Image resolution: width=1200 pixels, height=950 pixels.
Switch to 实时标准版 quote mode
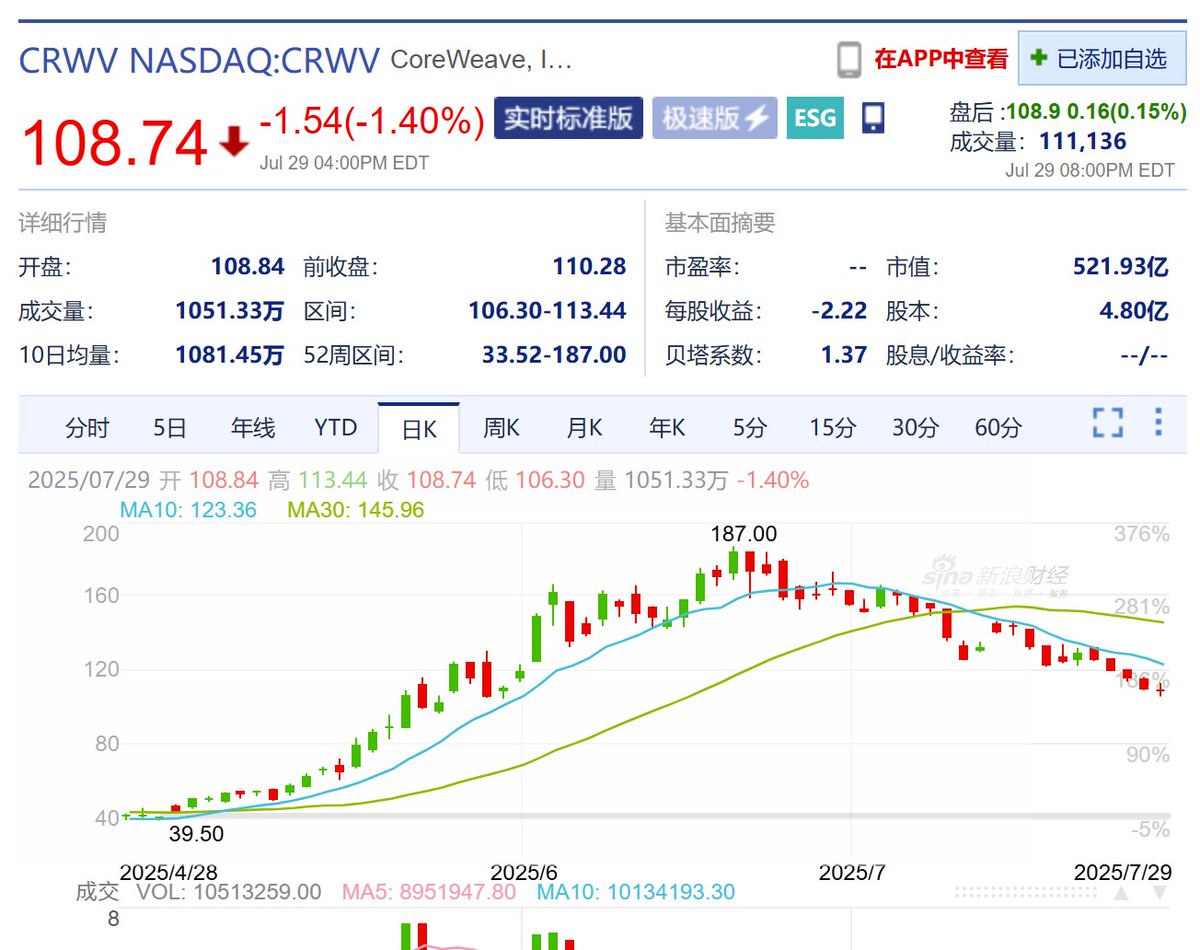pos(568,118)
